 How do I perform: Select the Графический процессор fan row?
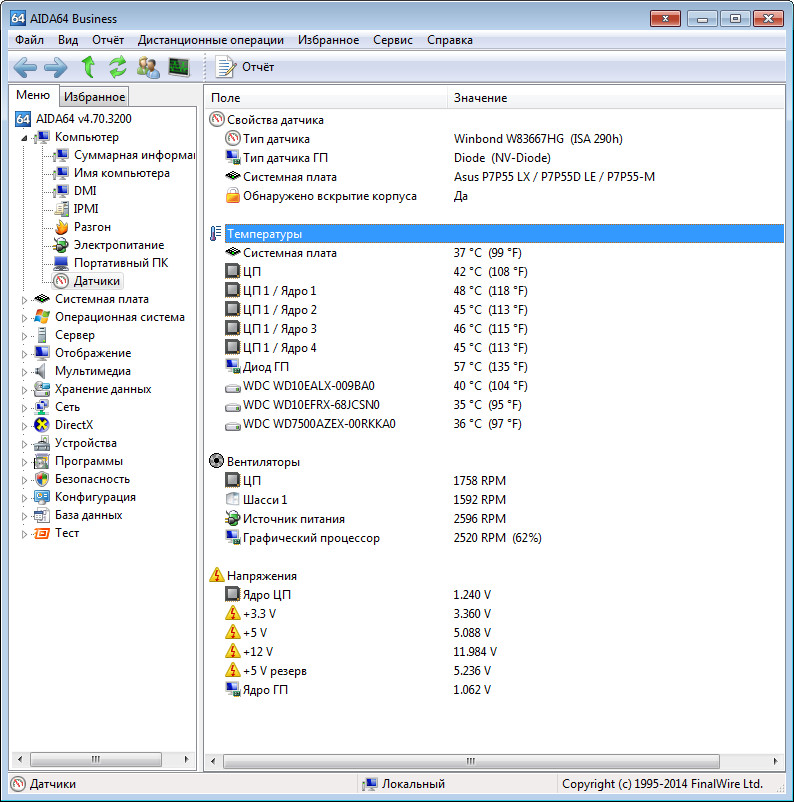pyautogui.click(x=504, y=538)
